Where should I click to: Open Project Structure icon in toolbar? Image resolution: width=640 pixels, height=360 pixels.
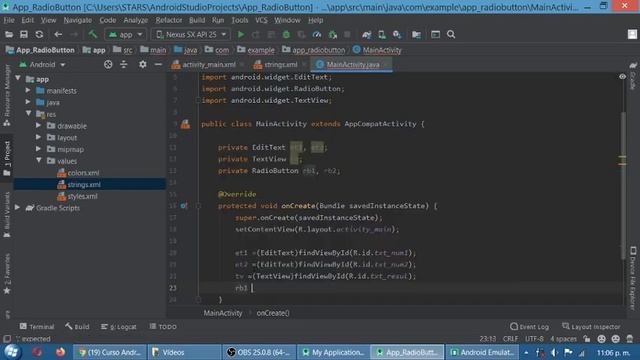(416, 35)
